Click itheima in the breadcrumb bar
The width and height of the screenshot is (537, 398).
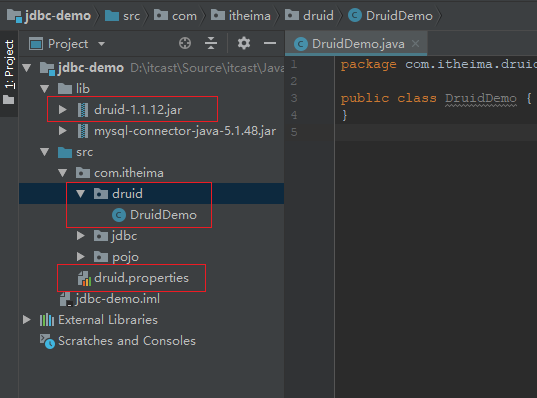250,16
